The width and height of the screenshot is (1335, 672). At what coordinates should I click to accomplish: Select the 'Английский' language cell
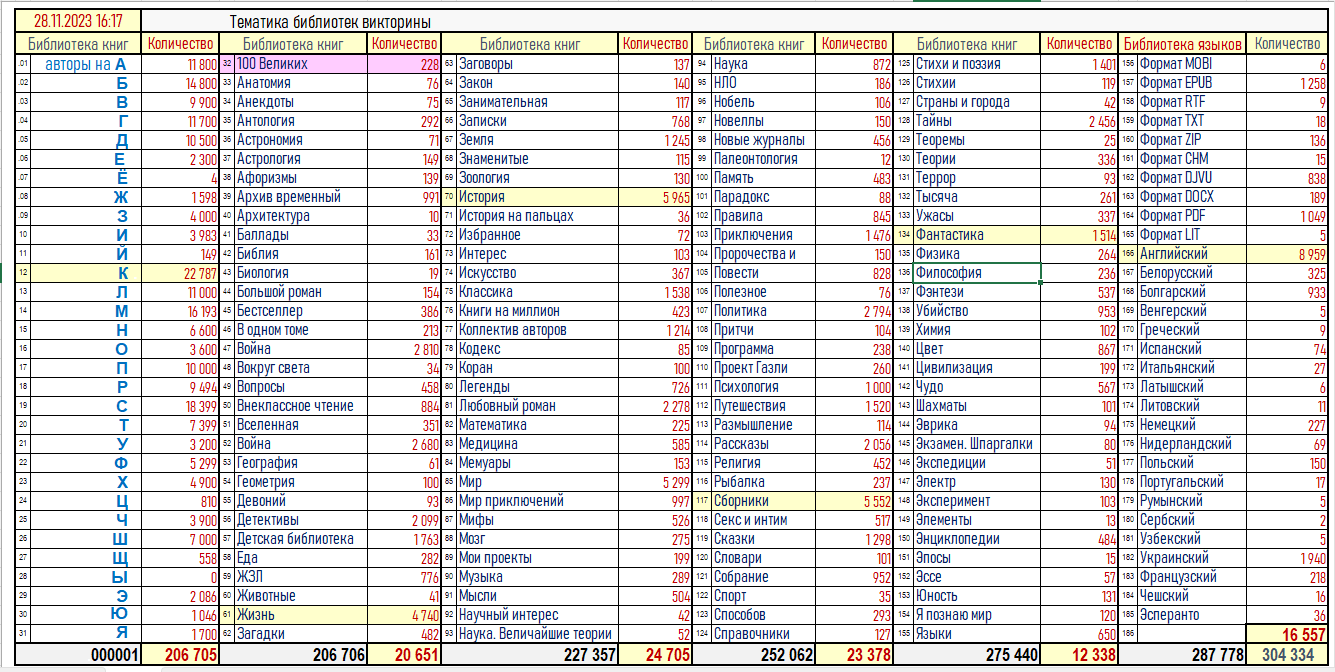pyautogui.click(x=1192, y=254)
